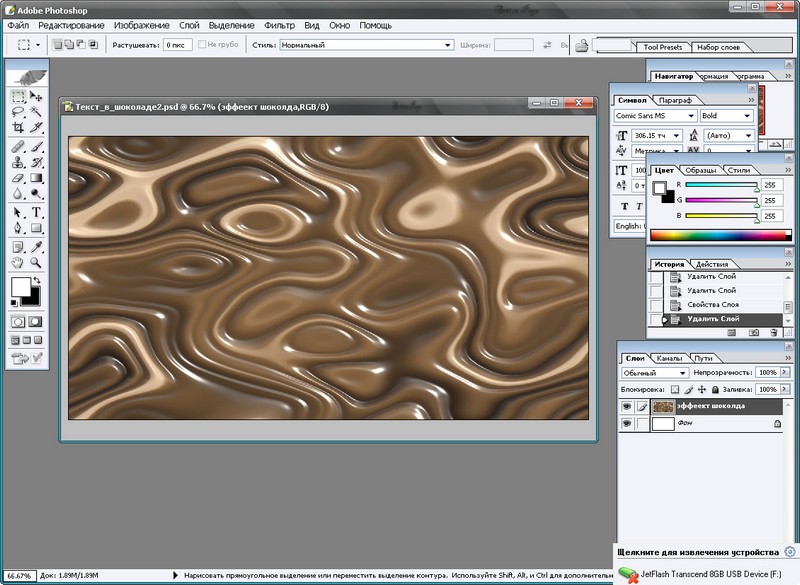The height and width of the screenshot is (585, 800).
Task: Open the Comic Sans MS font dropdown
Action: [x=692, y=116]
